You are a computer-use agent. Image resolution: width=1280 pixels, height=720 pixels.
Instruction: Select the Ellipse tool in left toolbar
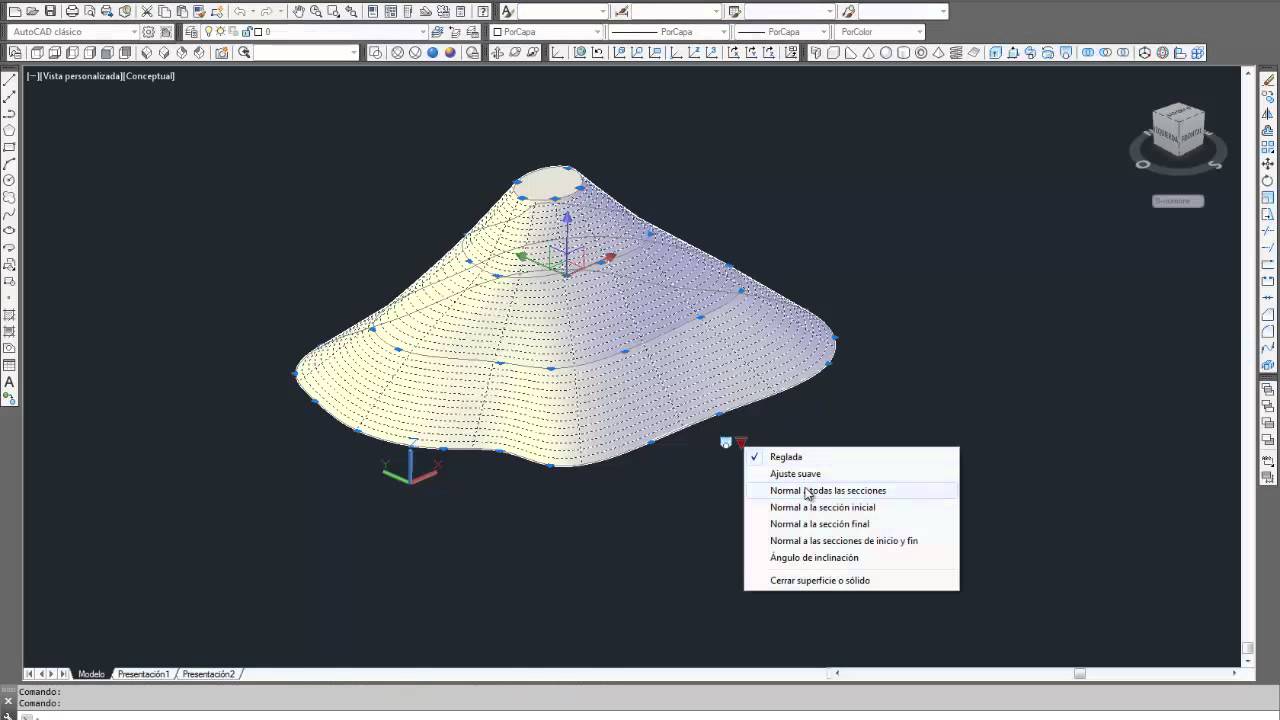[10, 231]
